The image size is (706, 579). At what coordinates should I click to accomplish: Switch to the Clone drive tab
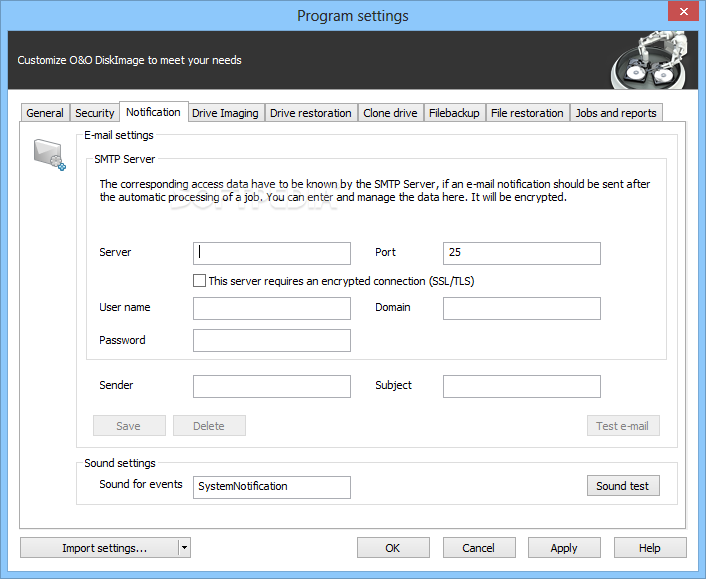click(390, 113)
